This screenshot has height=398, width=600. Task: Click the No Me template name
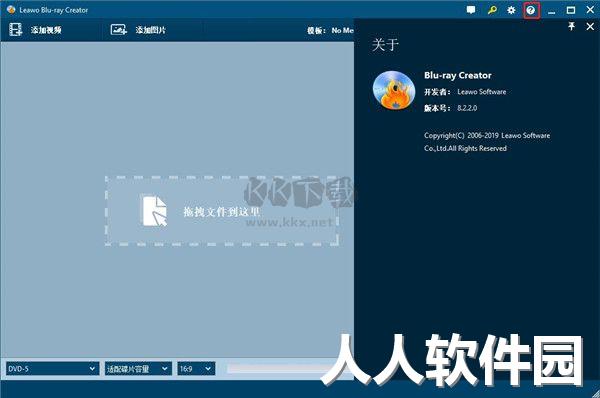pyautogui.click(x=342, y=30)
